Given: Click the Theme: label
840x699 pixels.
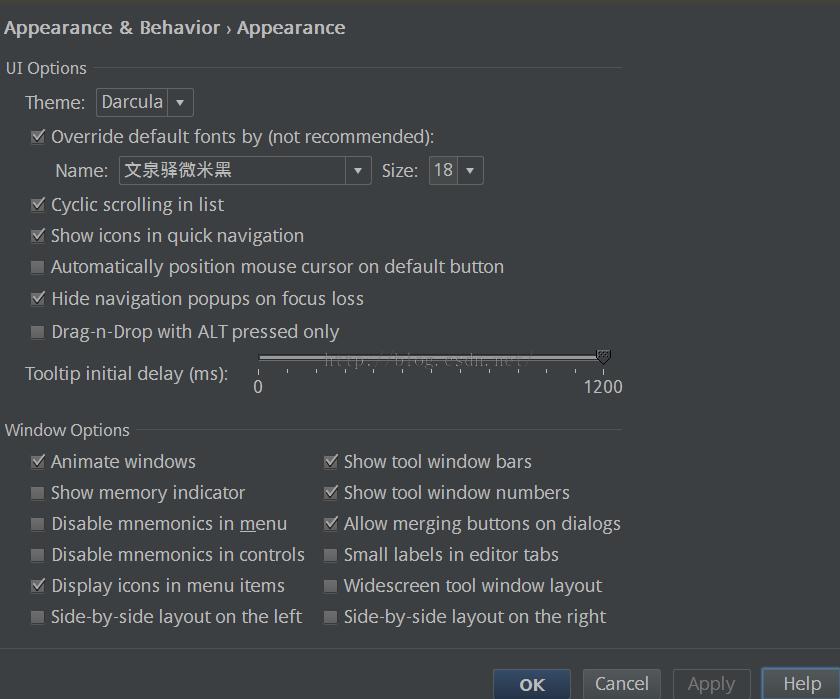Looking at the screenshot, I should [55, 102].
